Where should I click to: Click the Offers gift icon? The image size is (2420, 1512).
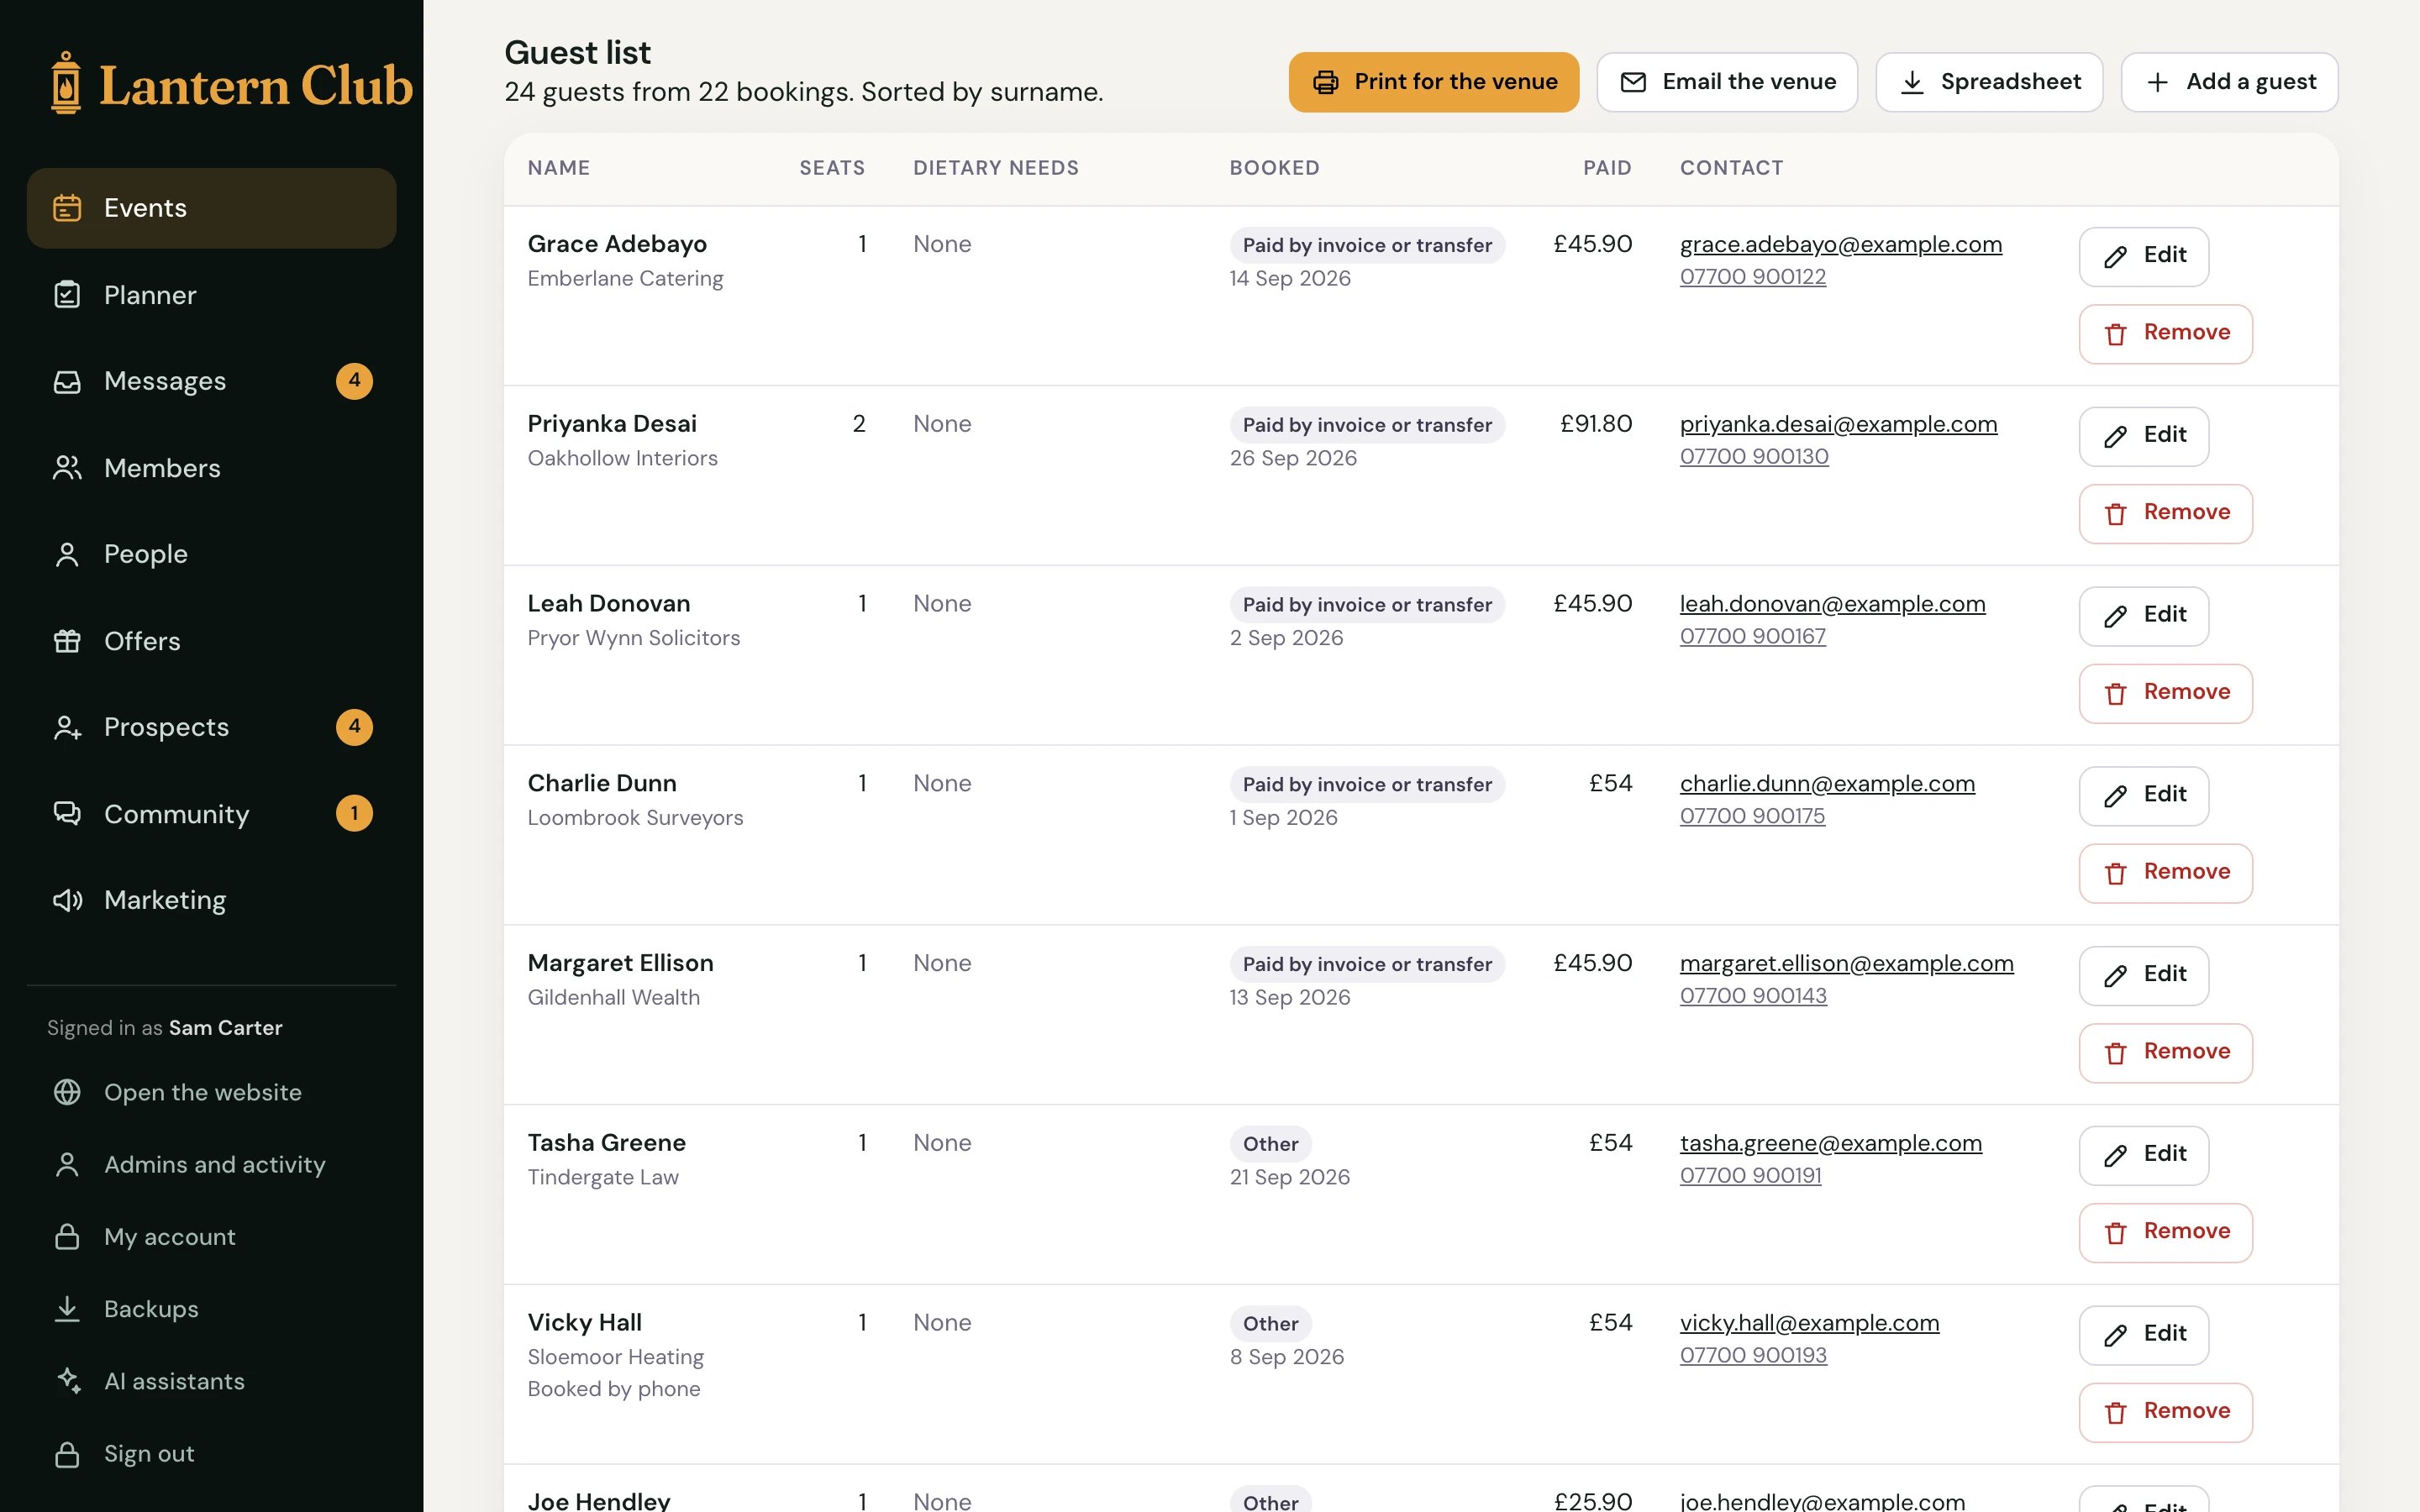coord(67,641)
